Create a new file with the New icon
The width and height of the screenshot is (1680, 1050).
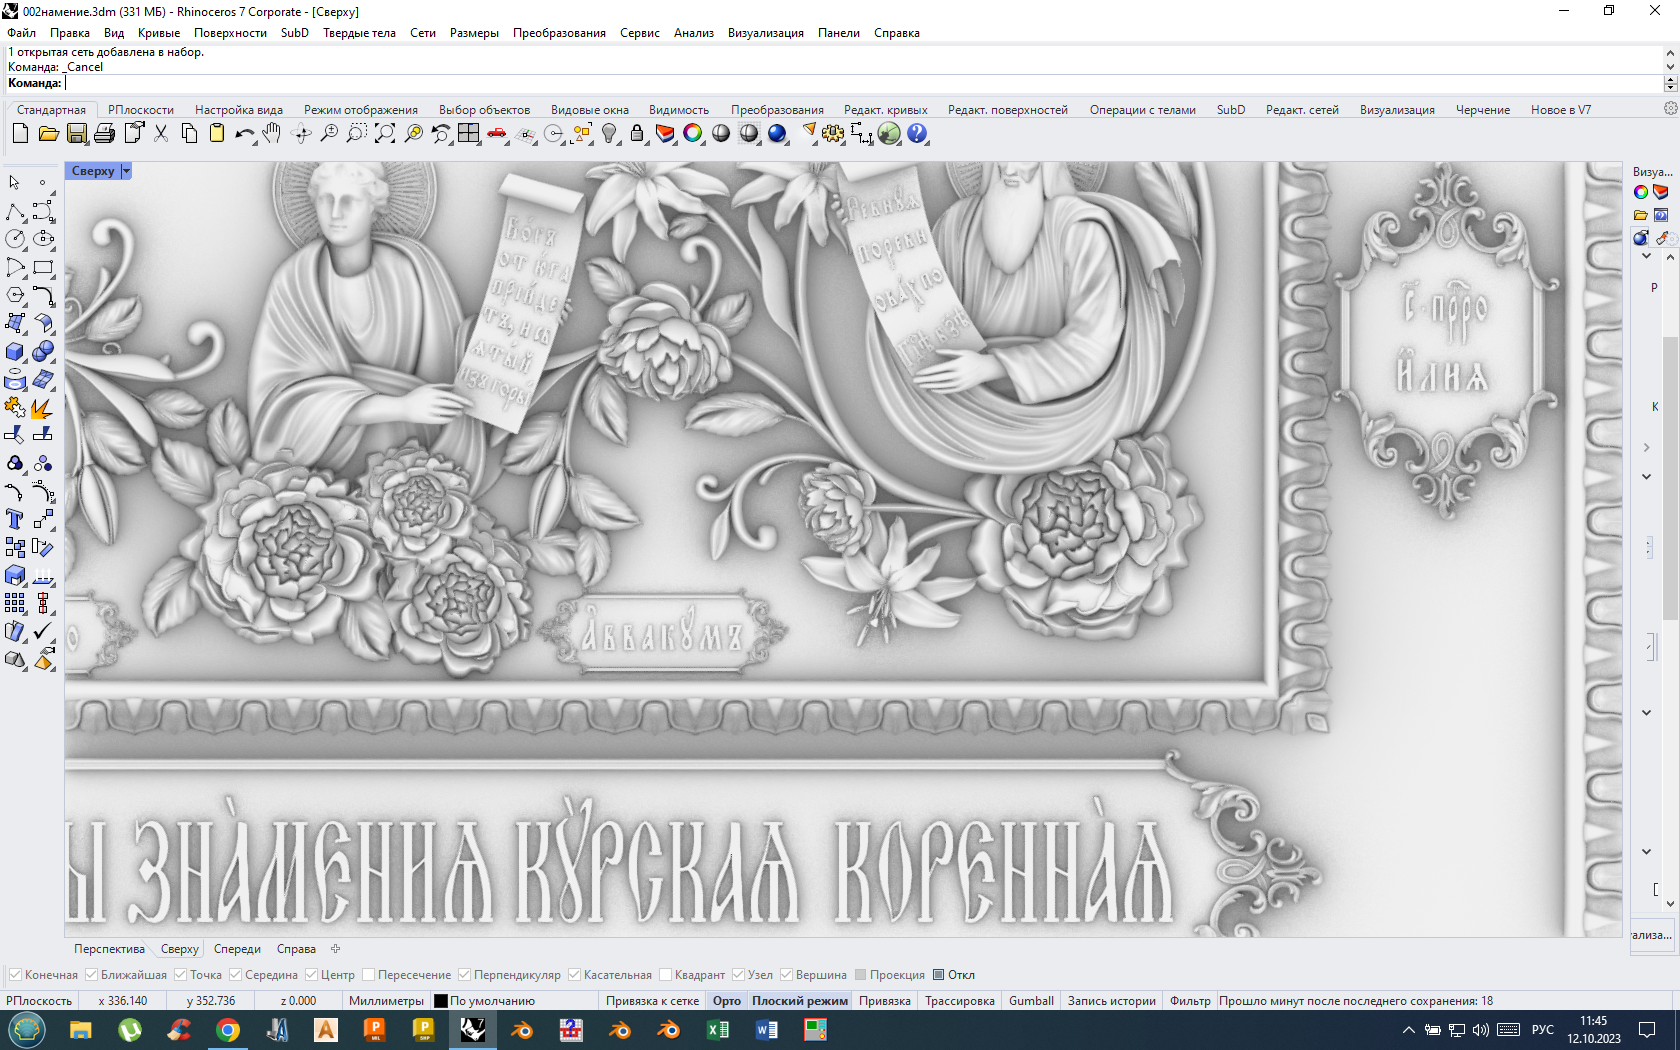coord(20,133)
